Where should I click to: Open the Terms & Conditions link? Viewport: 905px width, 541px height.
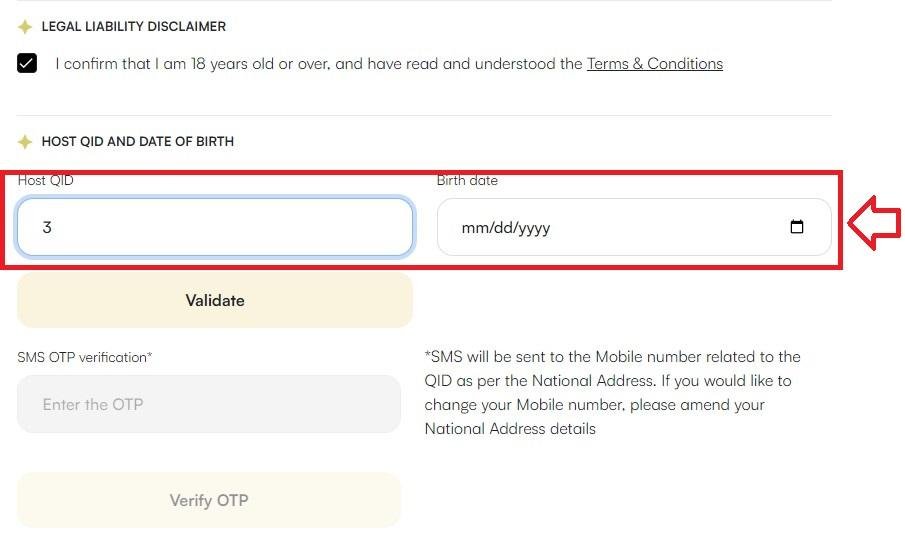[655, 64]
